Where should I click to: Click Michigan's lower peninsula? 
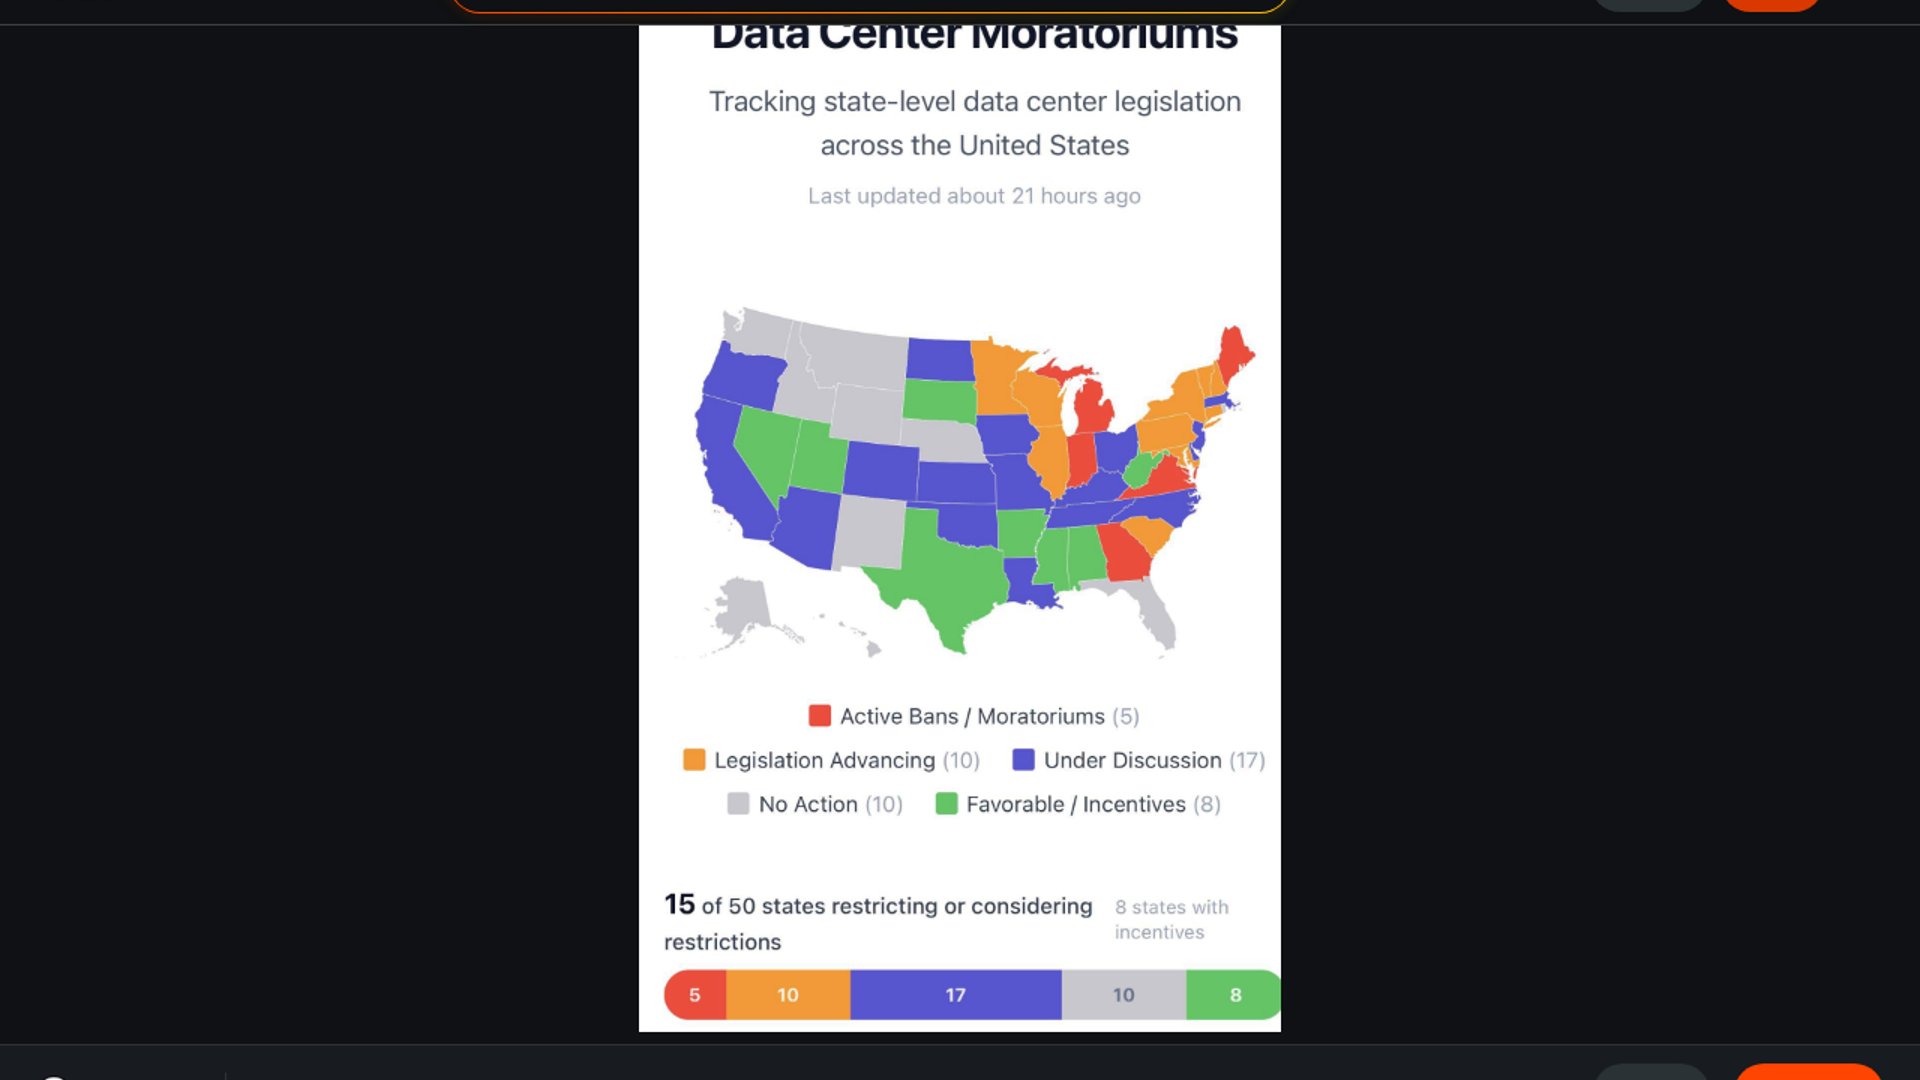coord(1095,407)
